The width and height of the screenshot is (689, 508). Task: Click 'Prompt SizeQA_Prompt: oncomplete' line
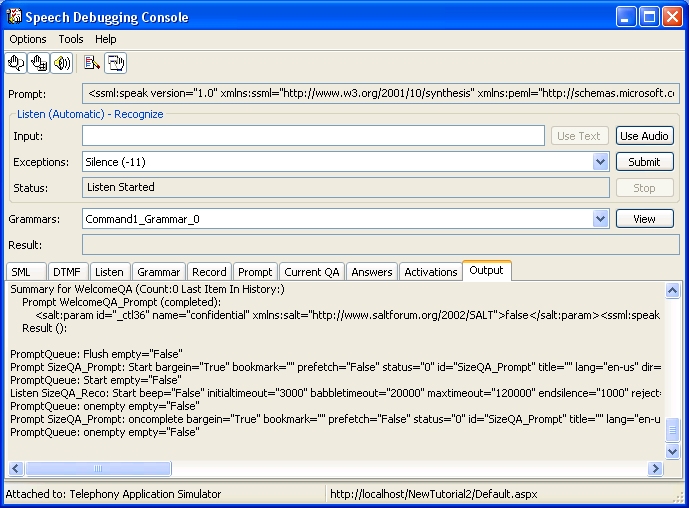[335, 419]
